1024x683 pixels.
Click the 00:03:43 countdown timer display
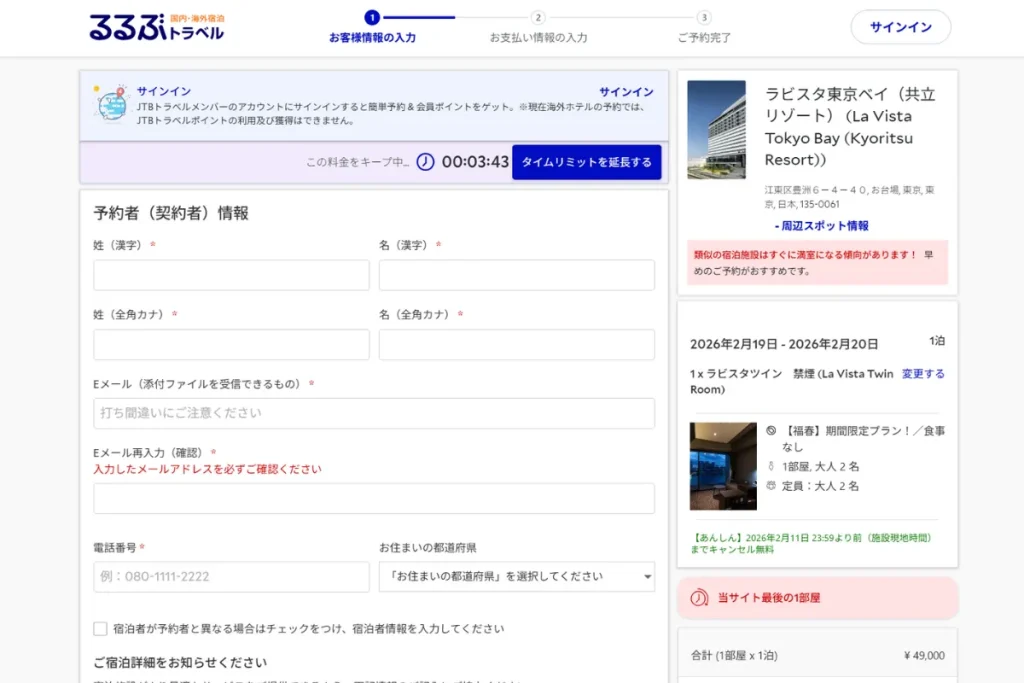pos(474,160)
